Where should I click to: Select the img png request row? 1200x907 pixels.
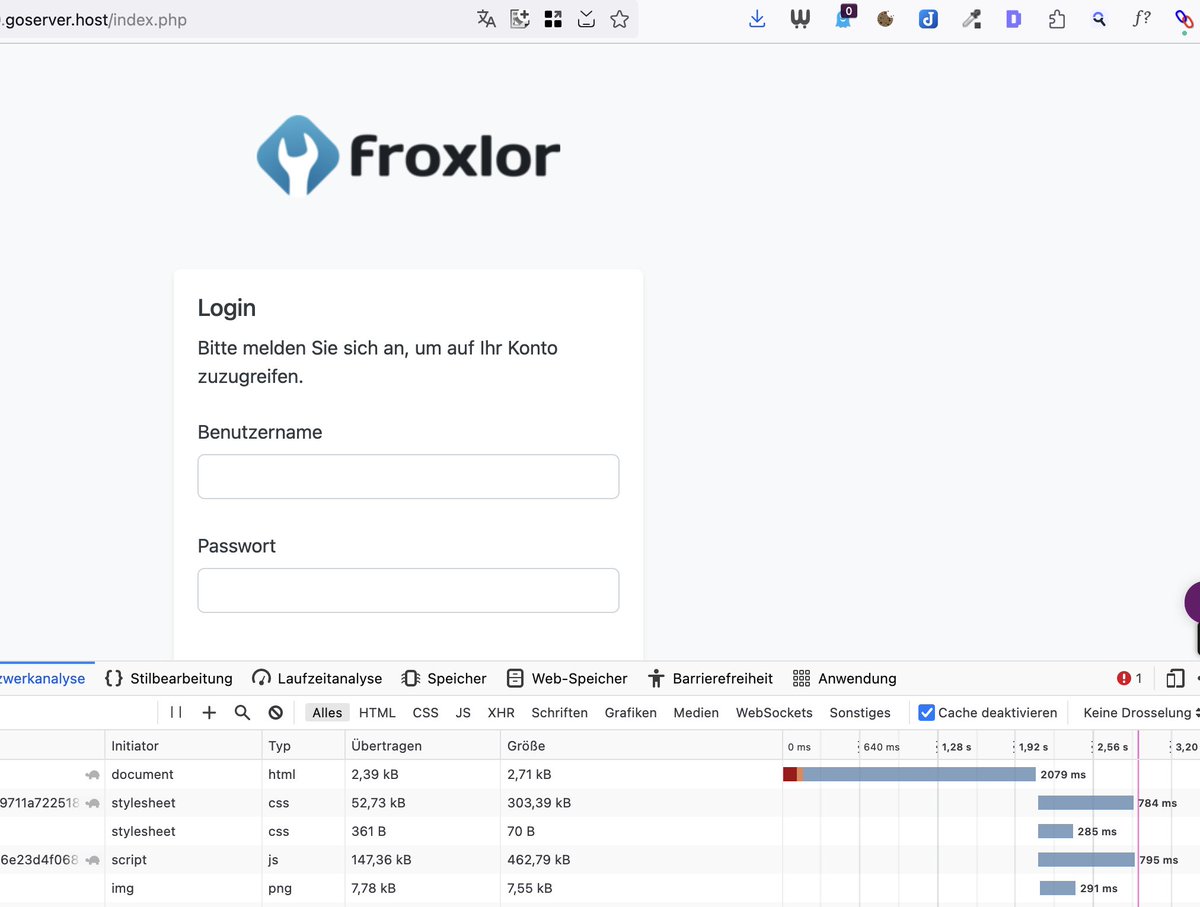(x=600, y=888)
